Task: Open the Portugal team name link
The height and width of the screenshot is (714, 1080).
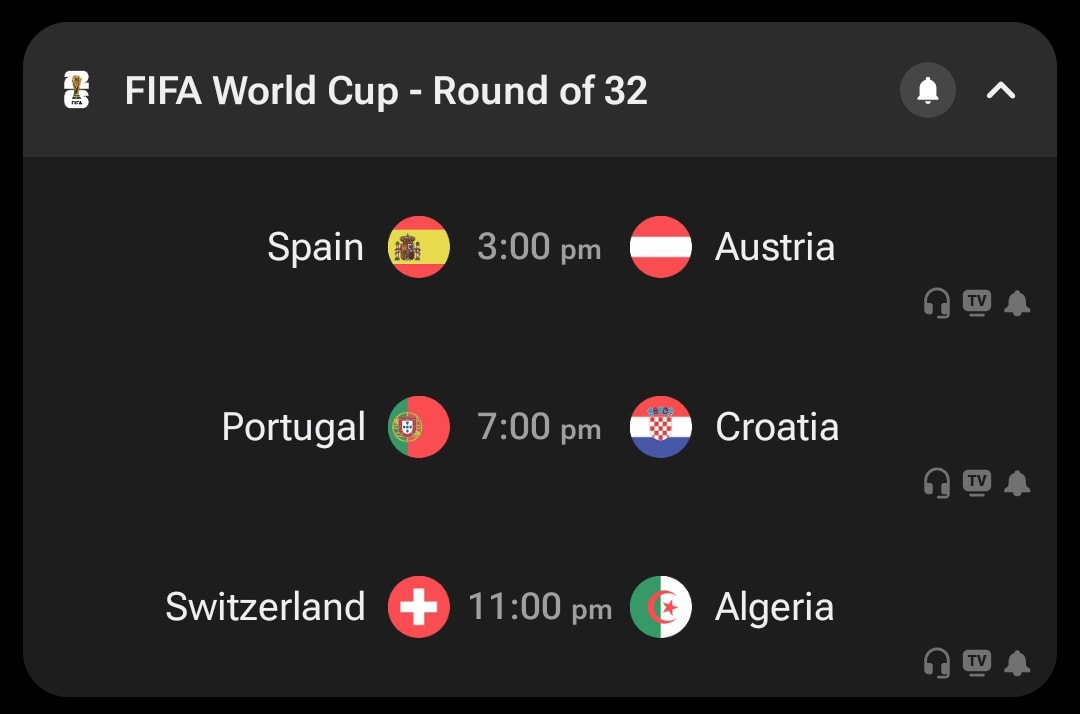Action: point(293,428)
